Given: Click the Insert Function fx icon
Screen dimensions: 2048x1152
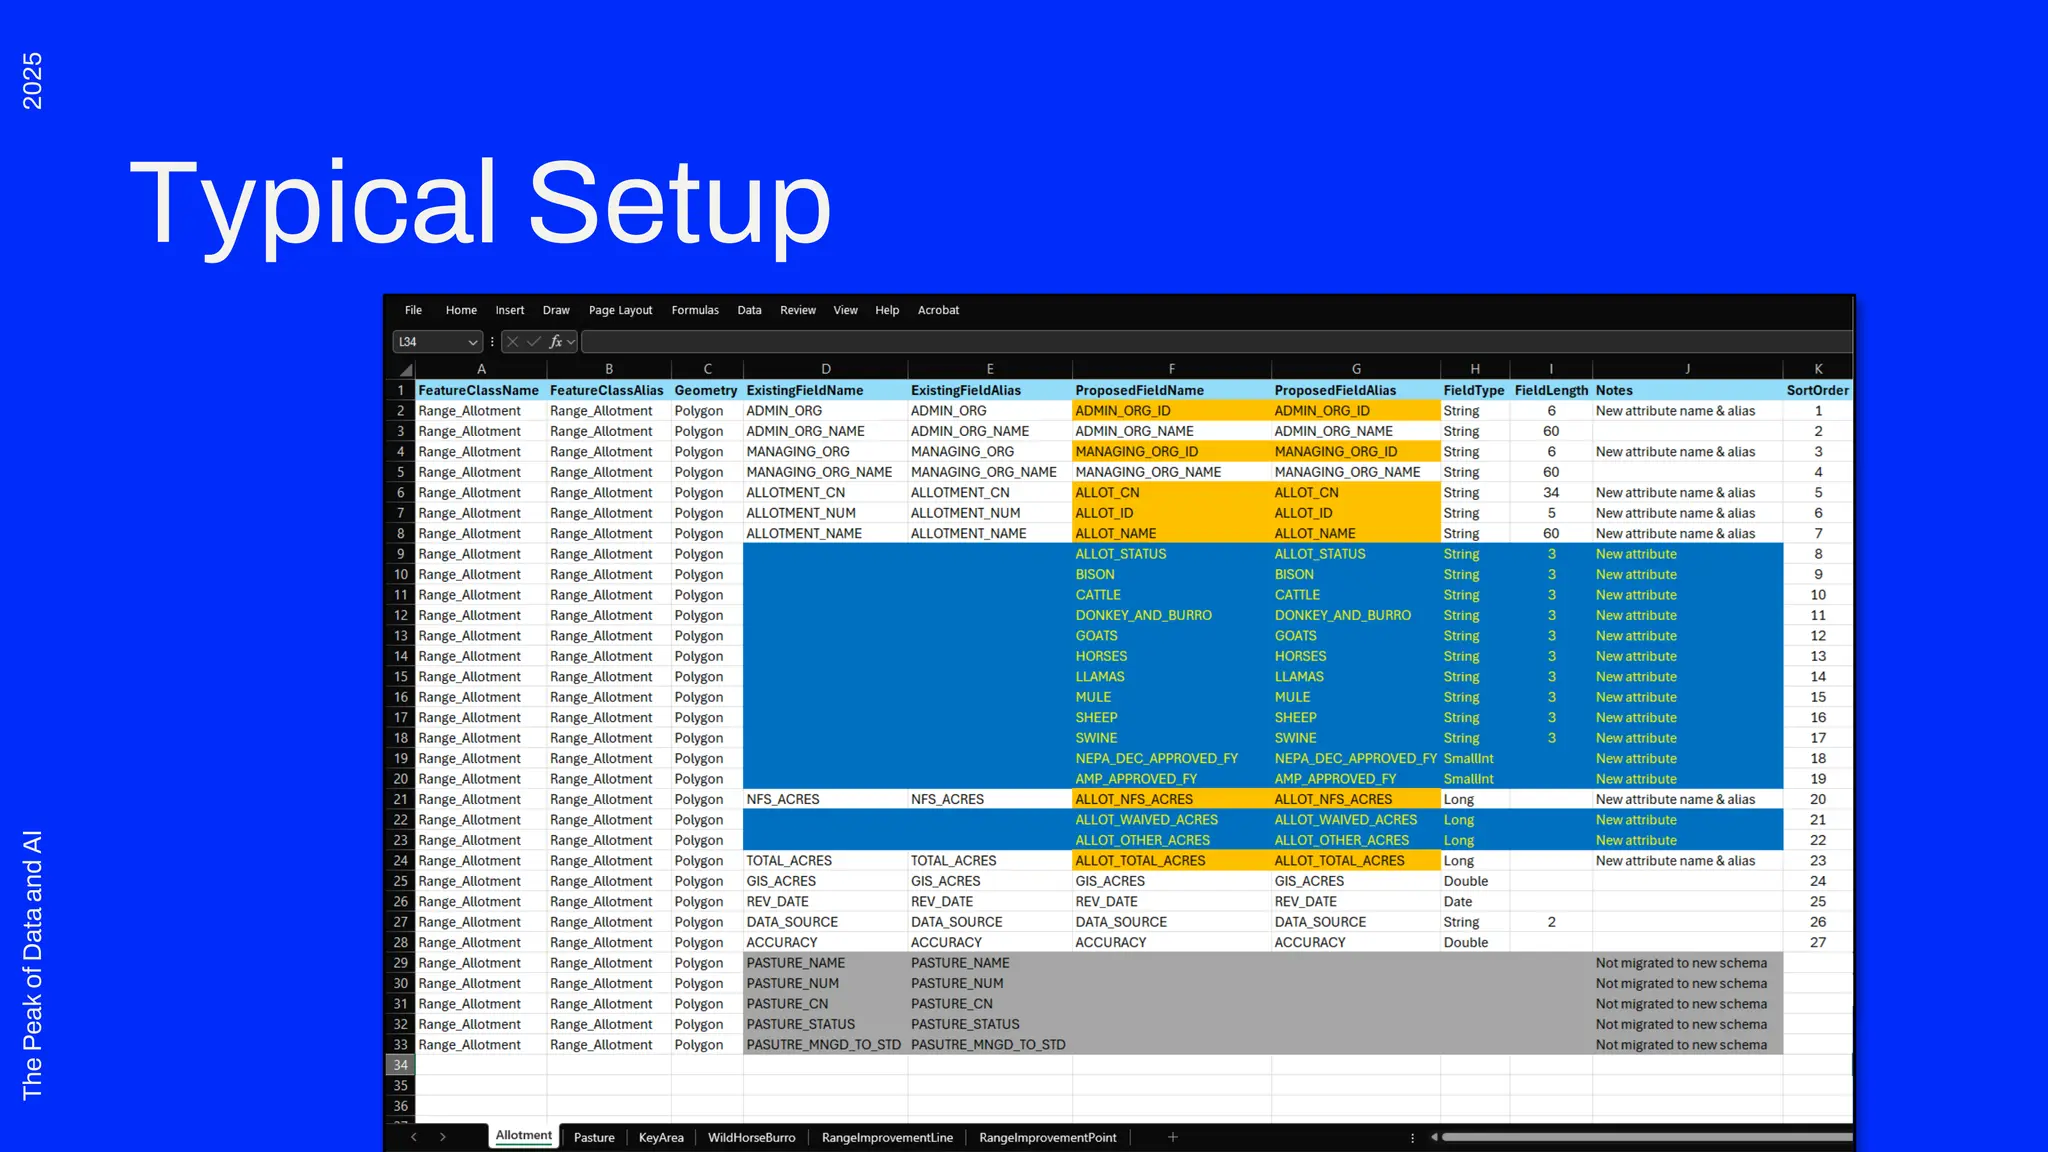Looking at the screenshot, I should [555, 342].
